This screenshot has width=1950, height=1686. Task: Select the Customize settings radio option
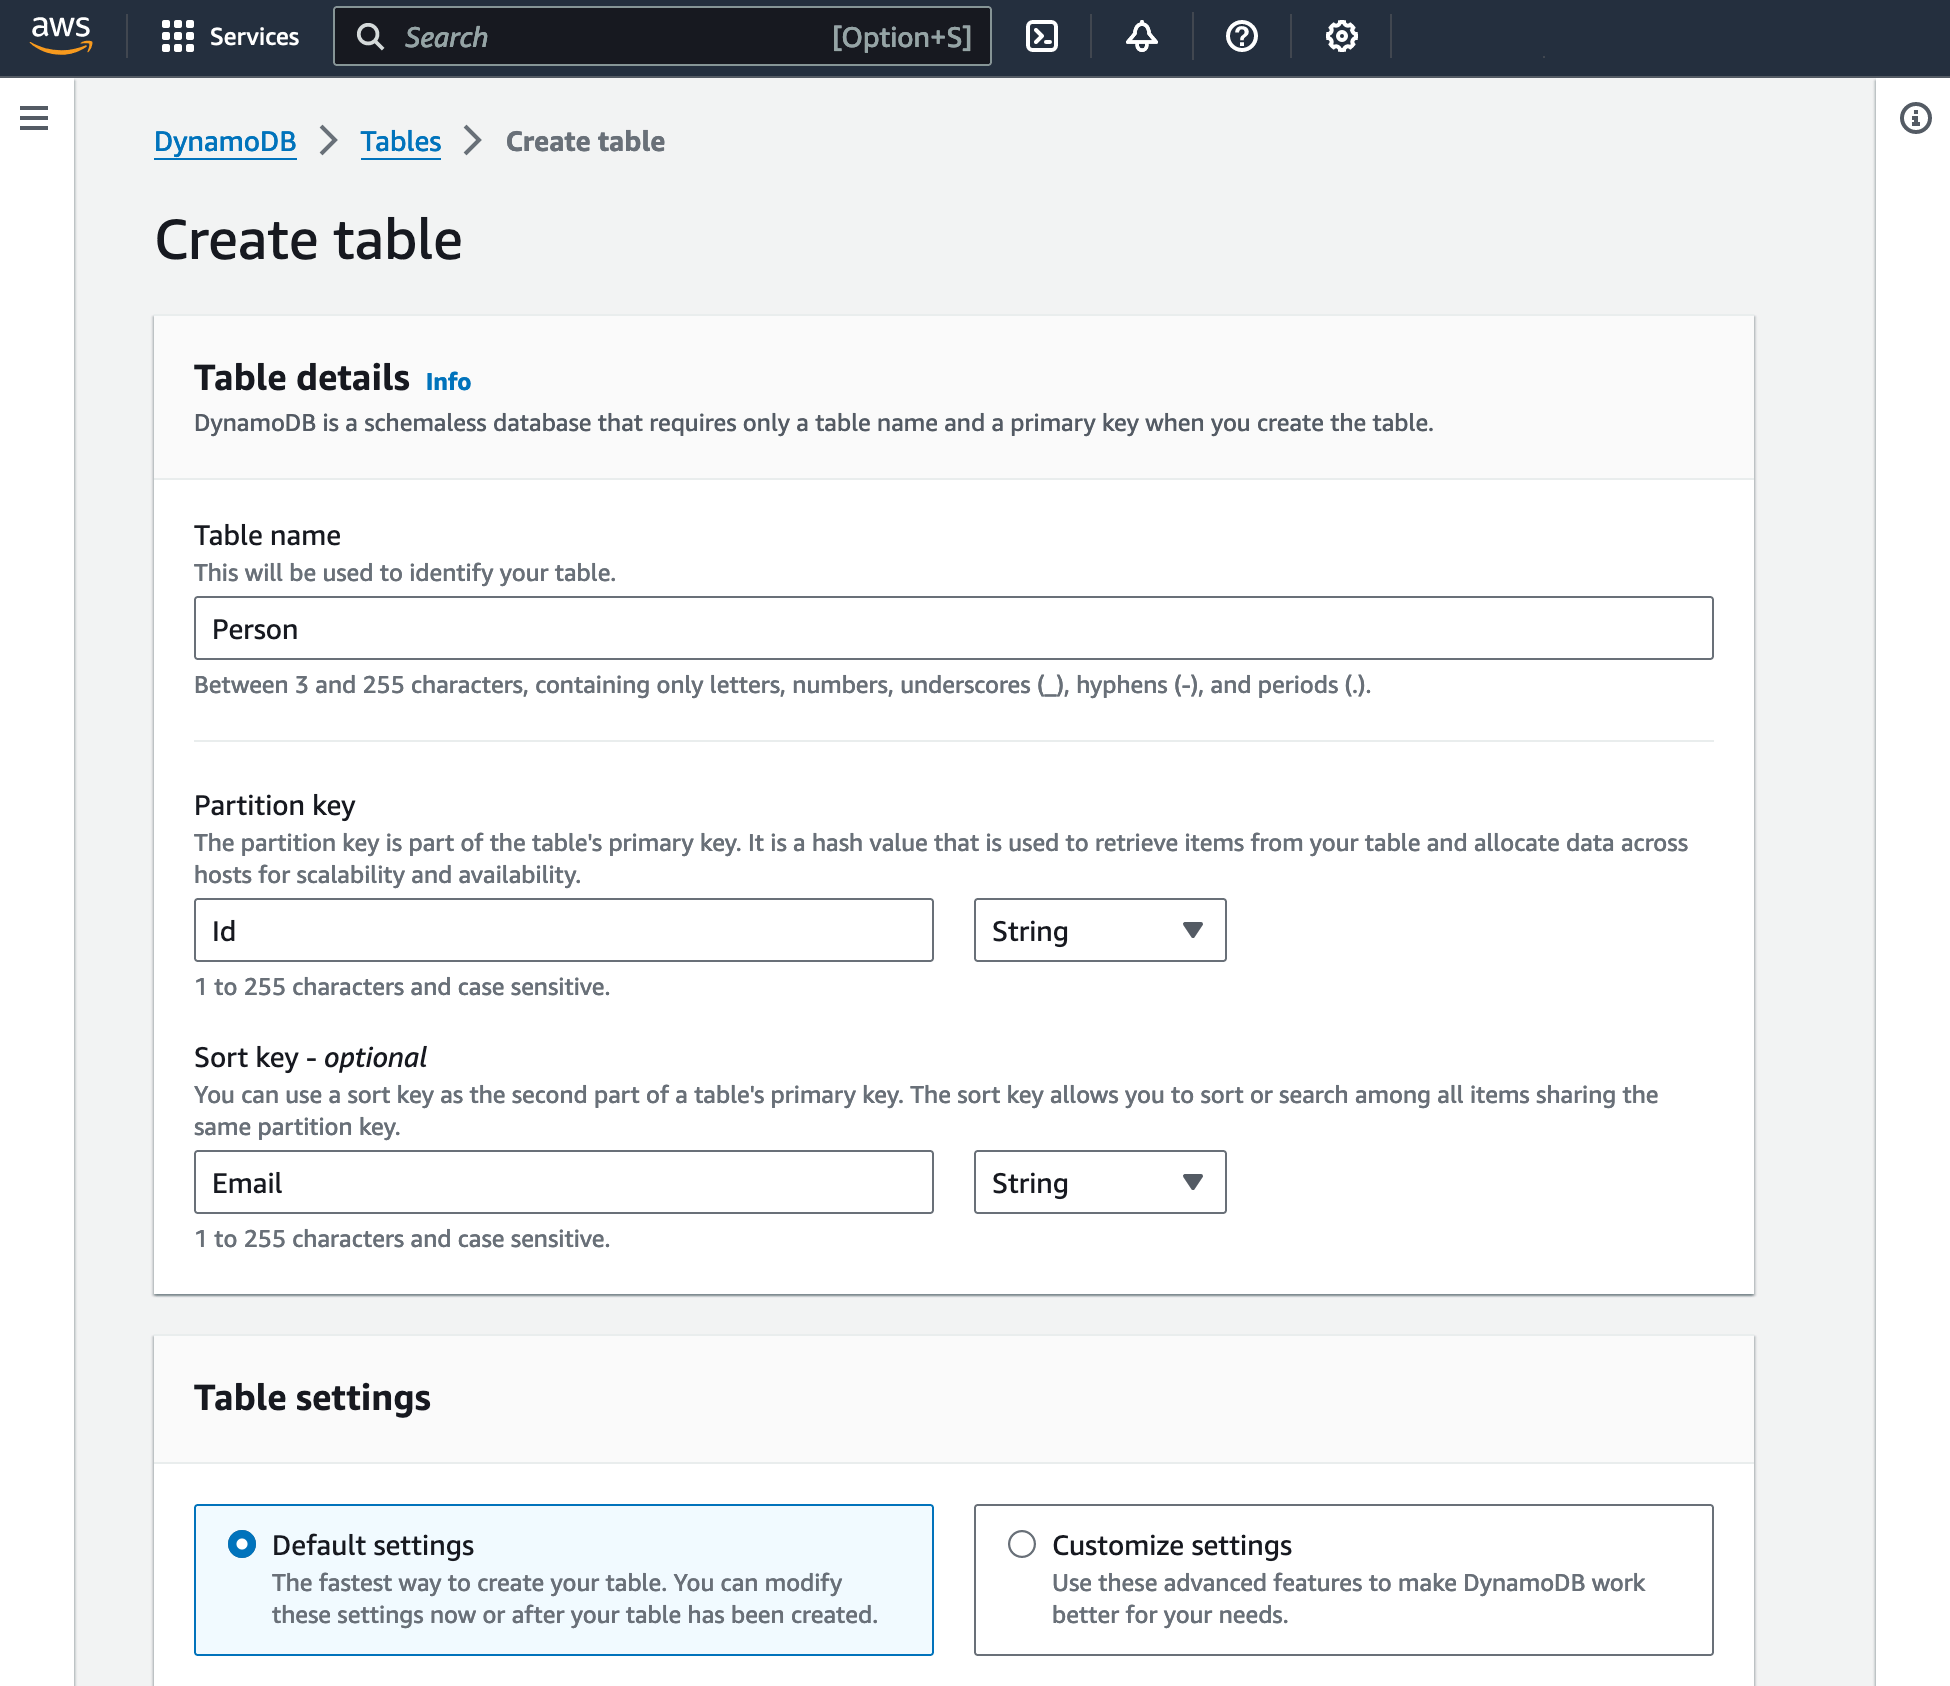(x=1021, y=1544)
